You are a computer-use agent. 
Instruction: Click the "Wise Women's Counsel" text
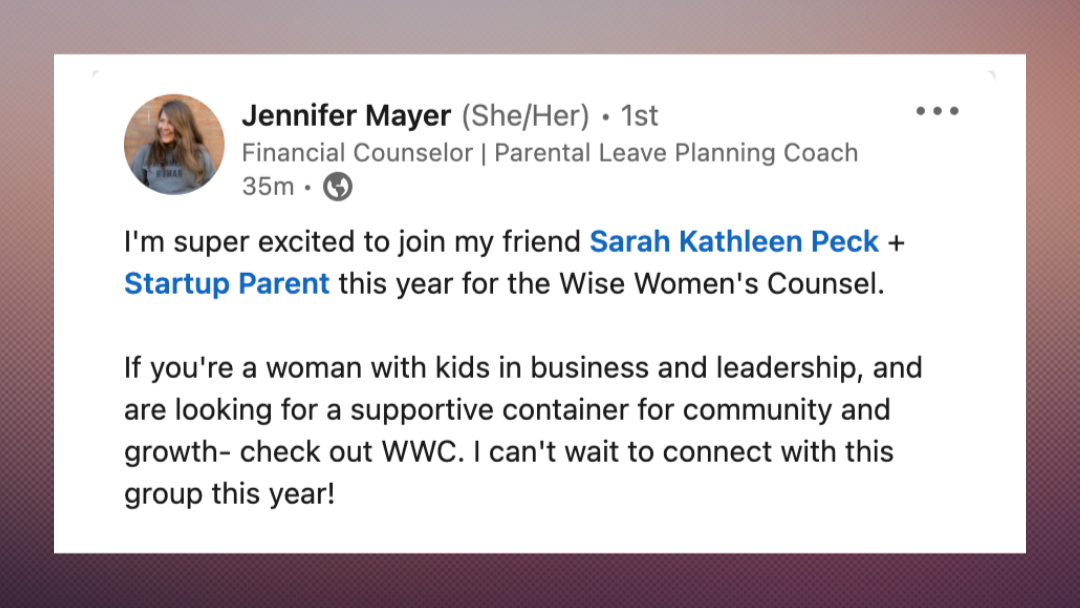click(x=721, y=284)
